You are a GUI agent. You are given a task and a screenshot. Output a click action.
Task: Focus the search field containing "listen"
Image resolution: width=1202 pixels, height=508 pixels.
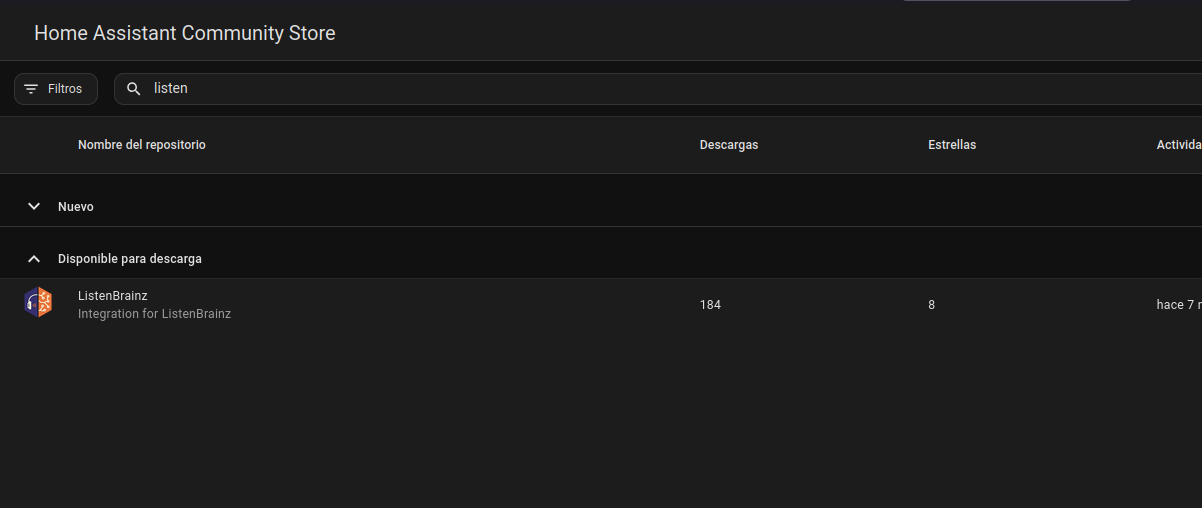click(600, 89)
